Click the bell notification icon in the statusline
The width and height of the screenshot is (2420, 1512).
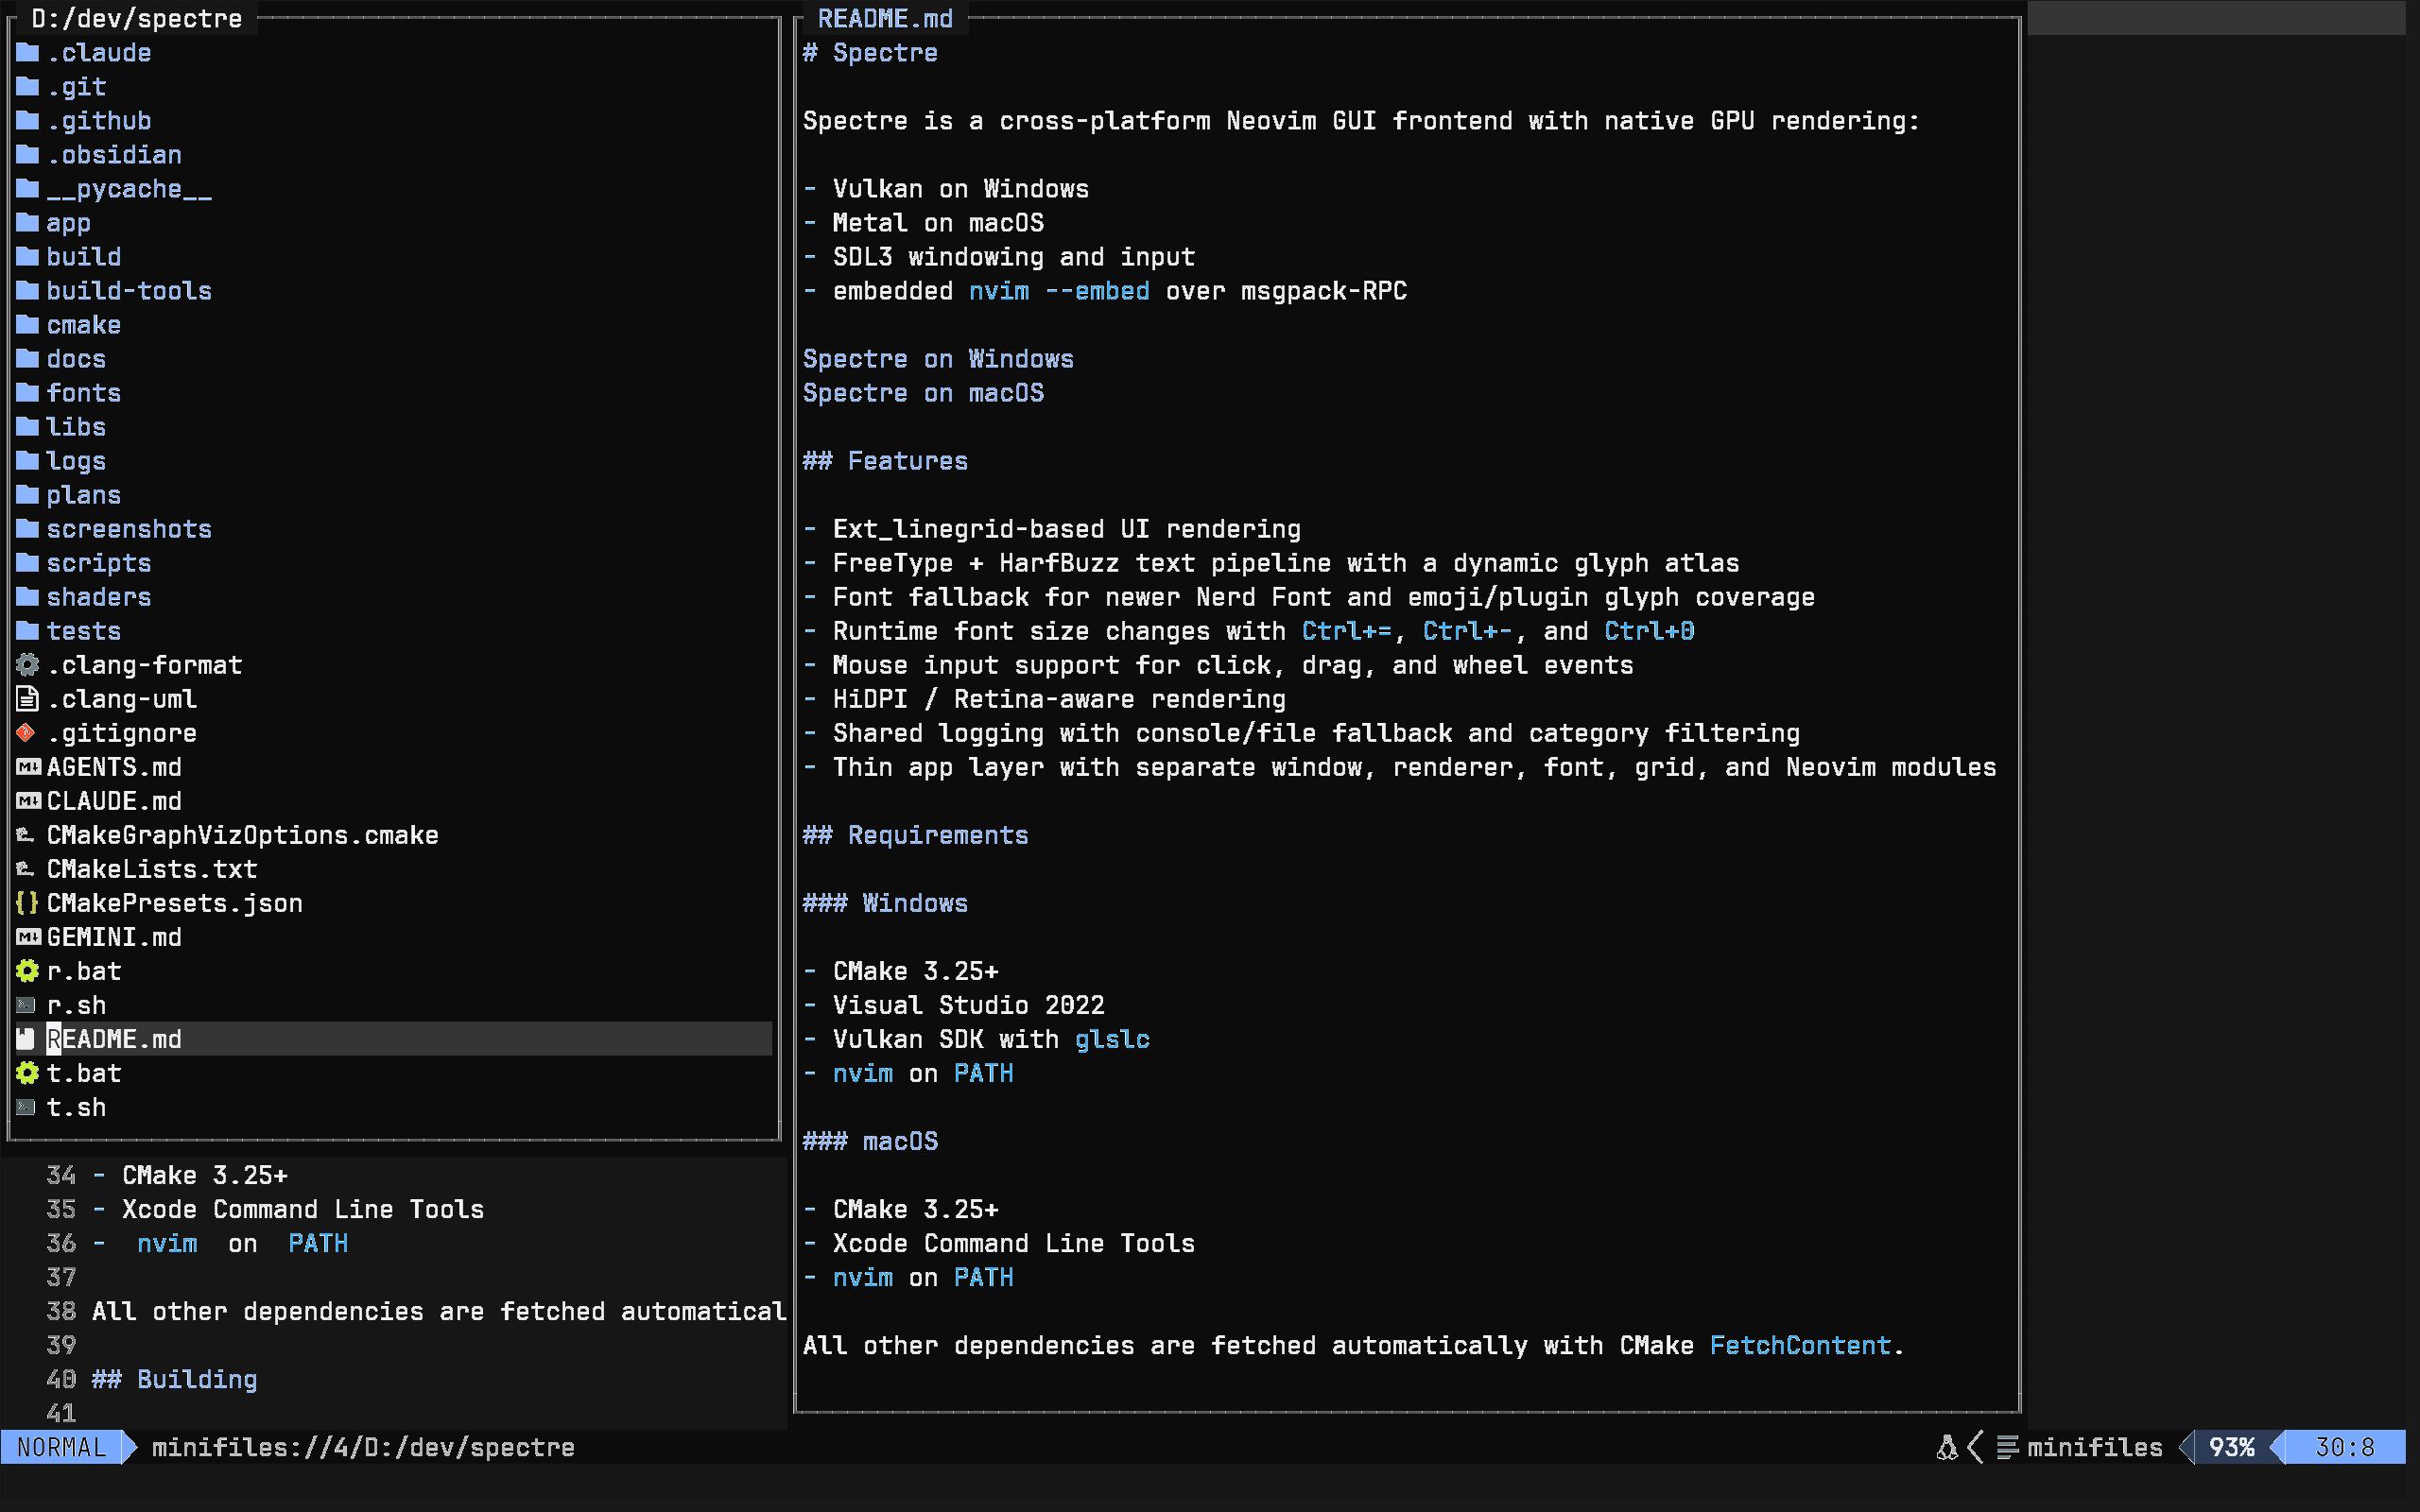point(1947,1446)
